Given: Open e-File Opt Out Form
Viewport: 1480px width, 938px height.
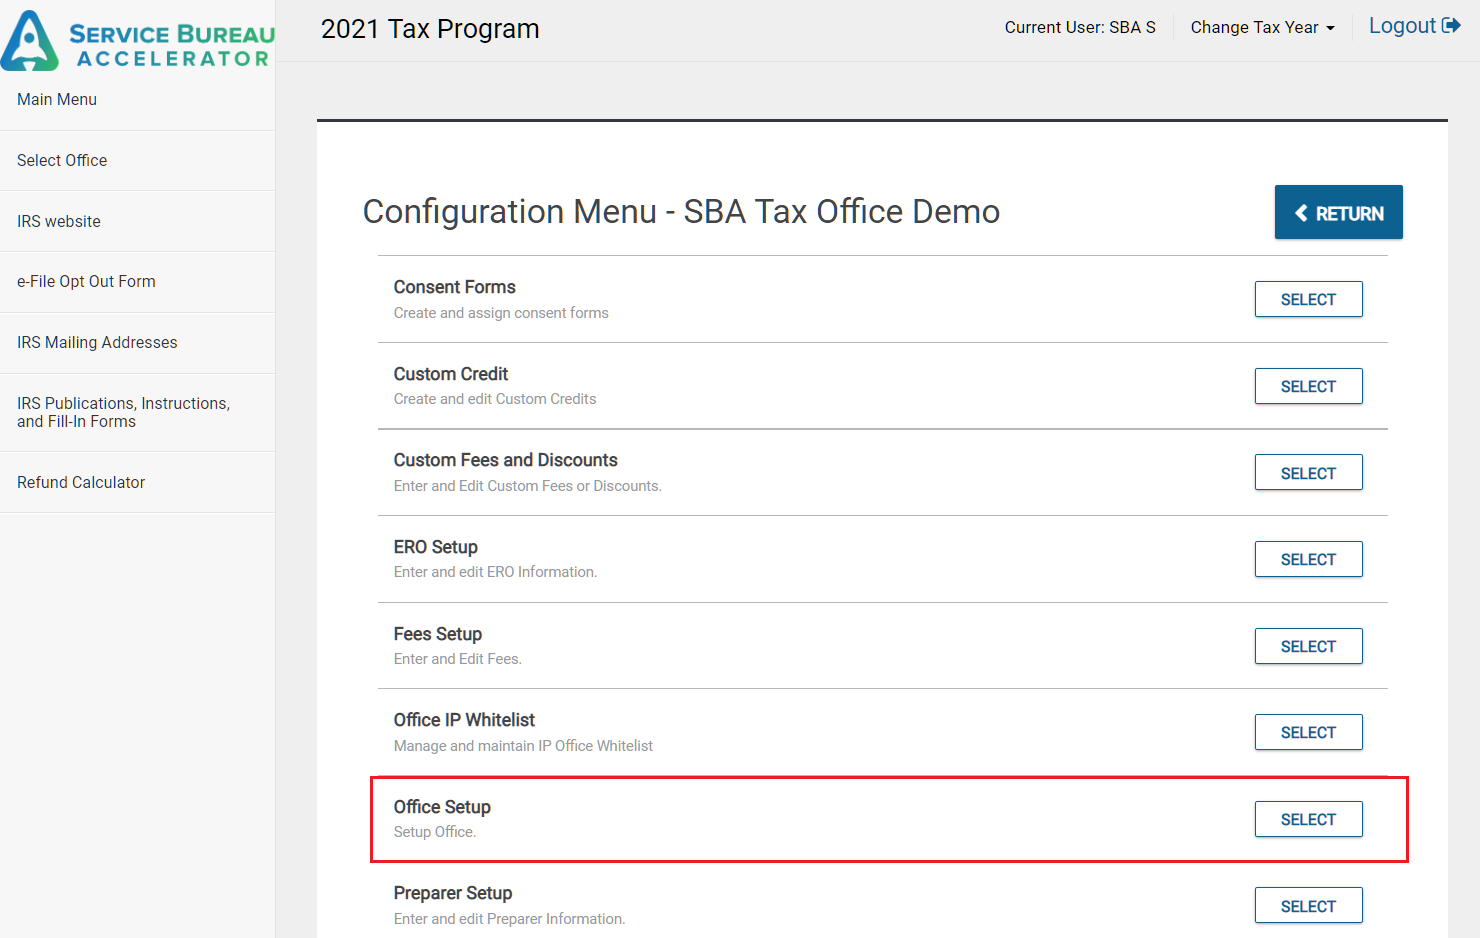Looking at the screenshot, I should [x=86, y=282].
